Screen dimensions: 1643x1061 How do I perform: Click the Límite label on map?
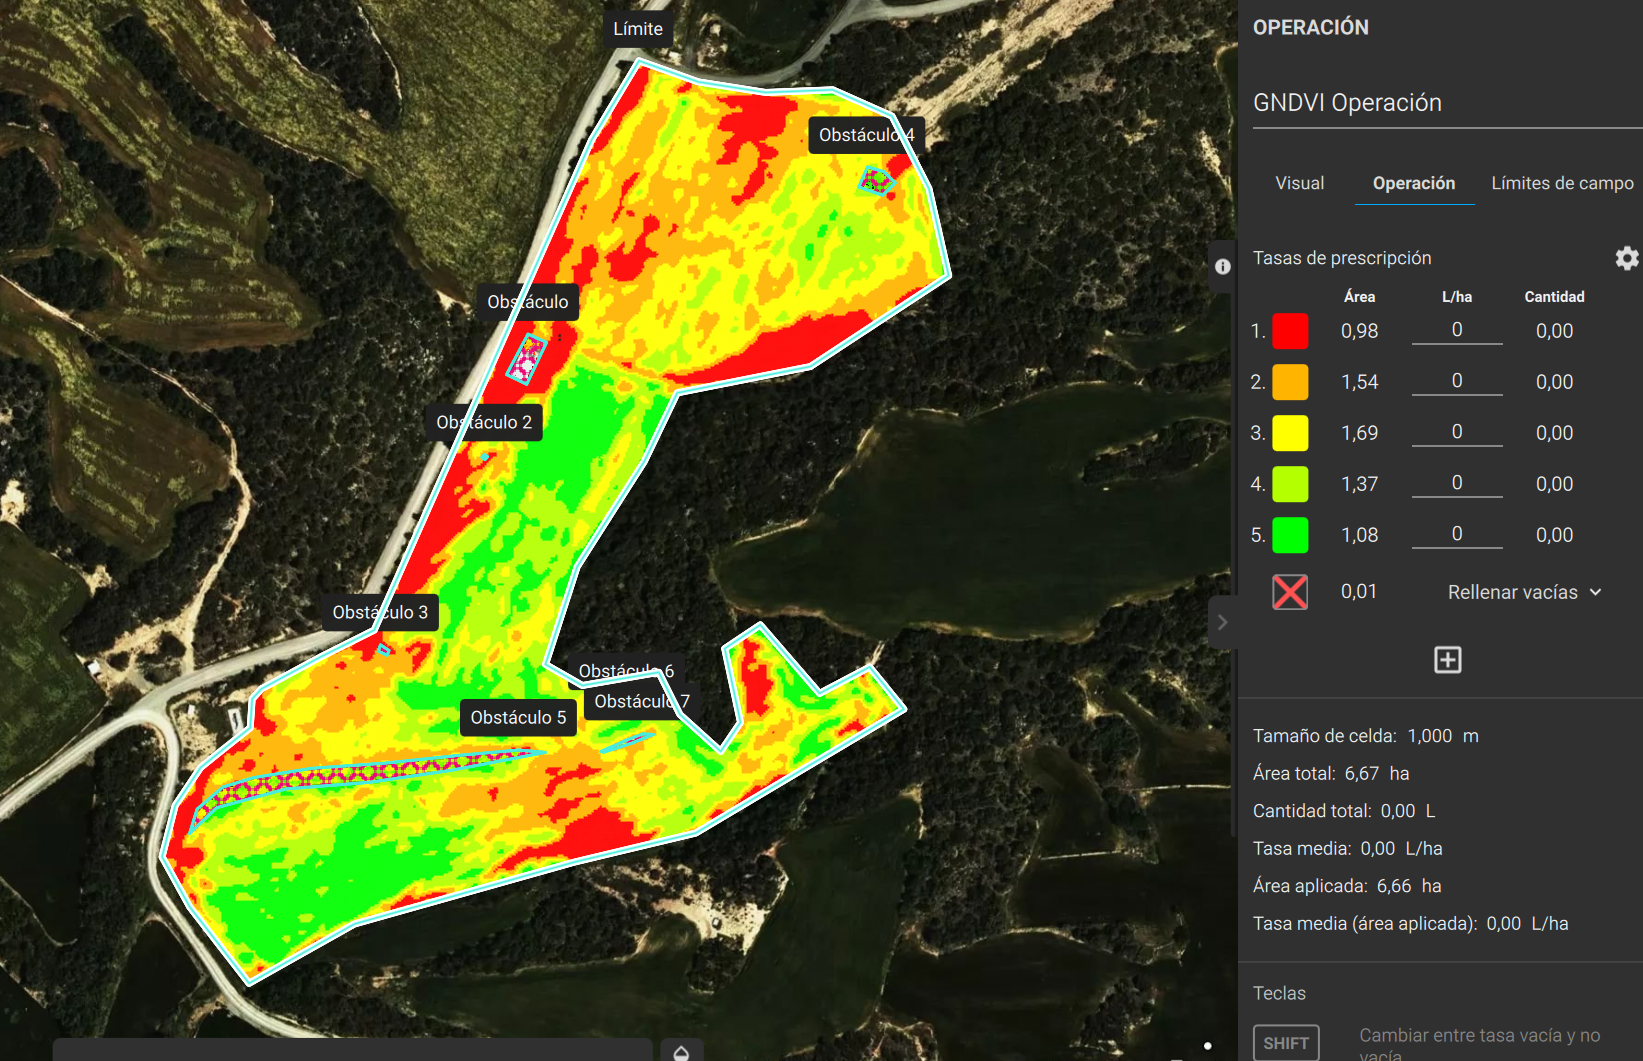point(637,29)
